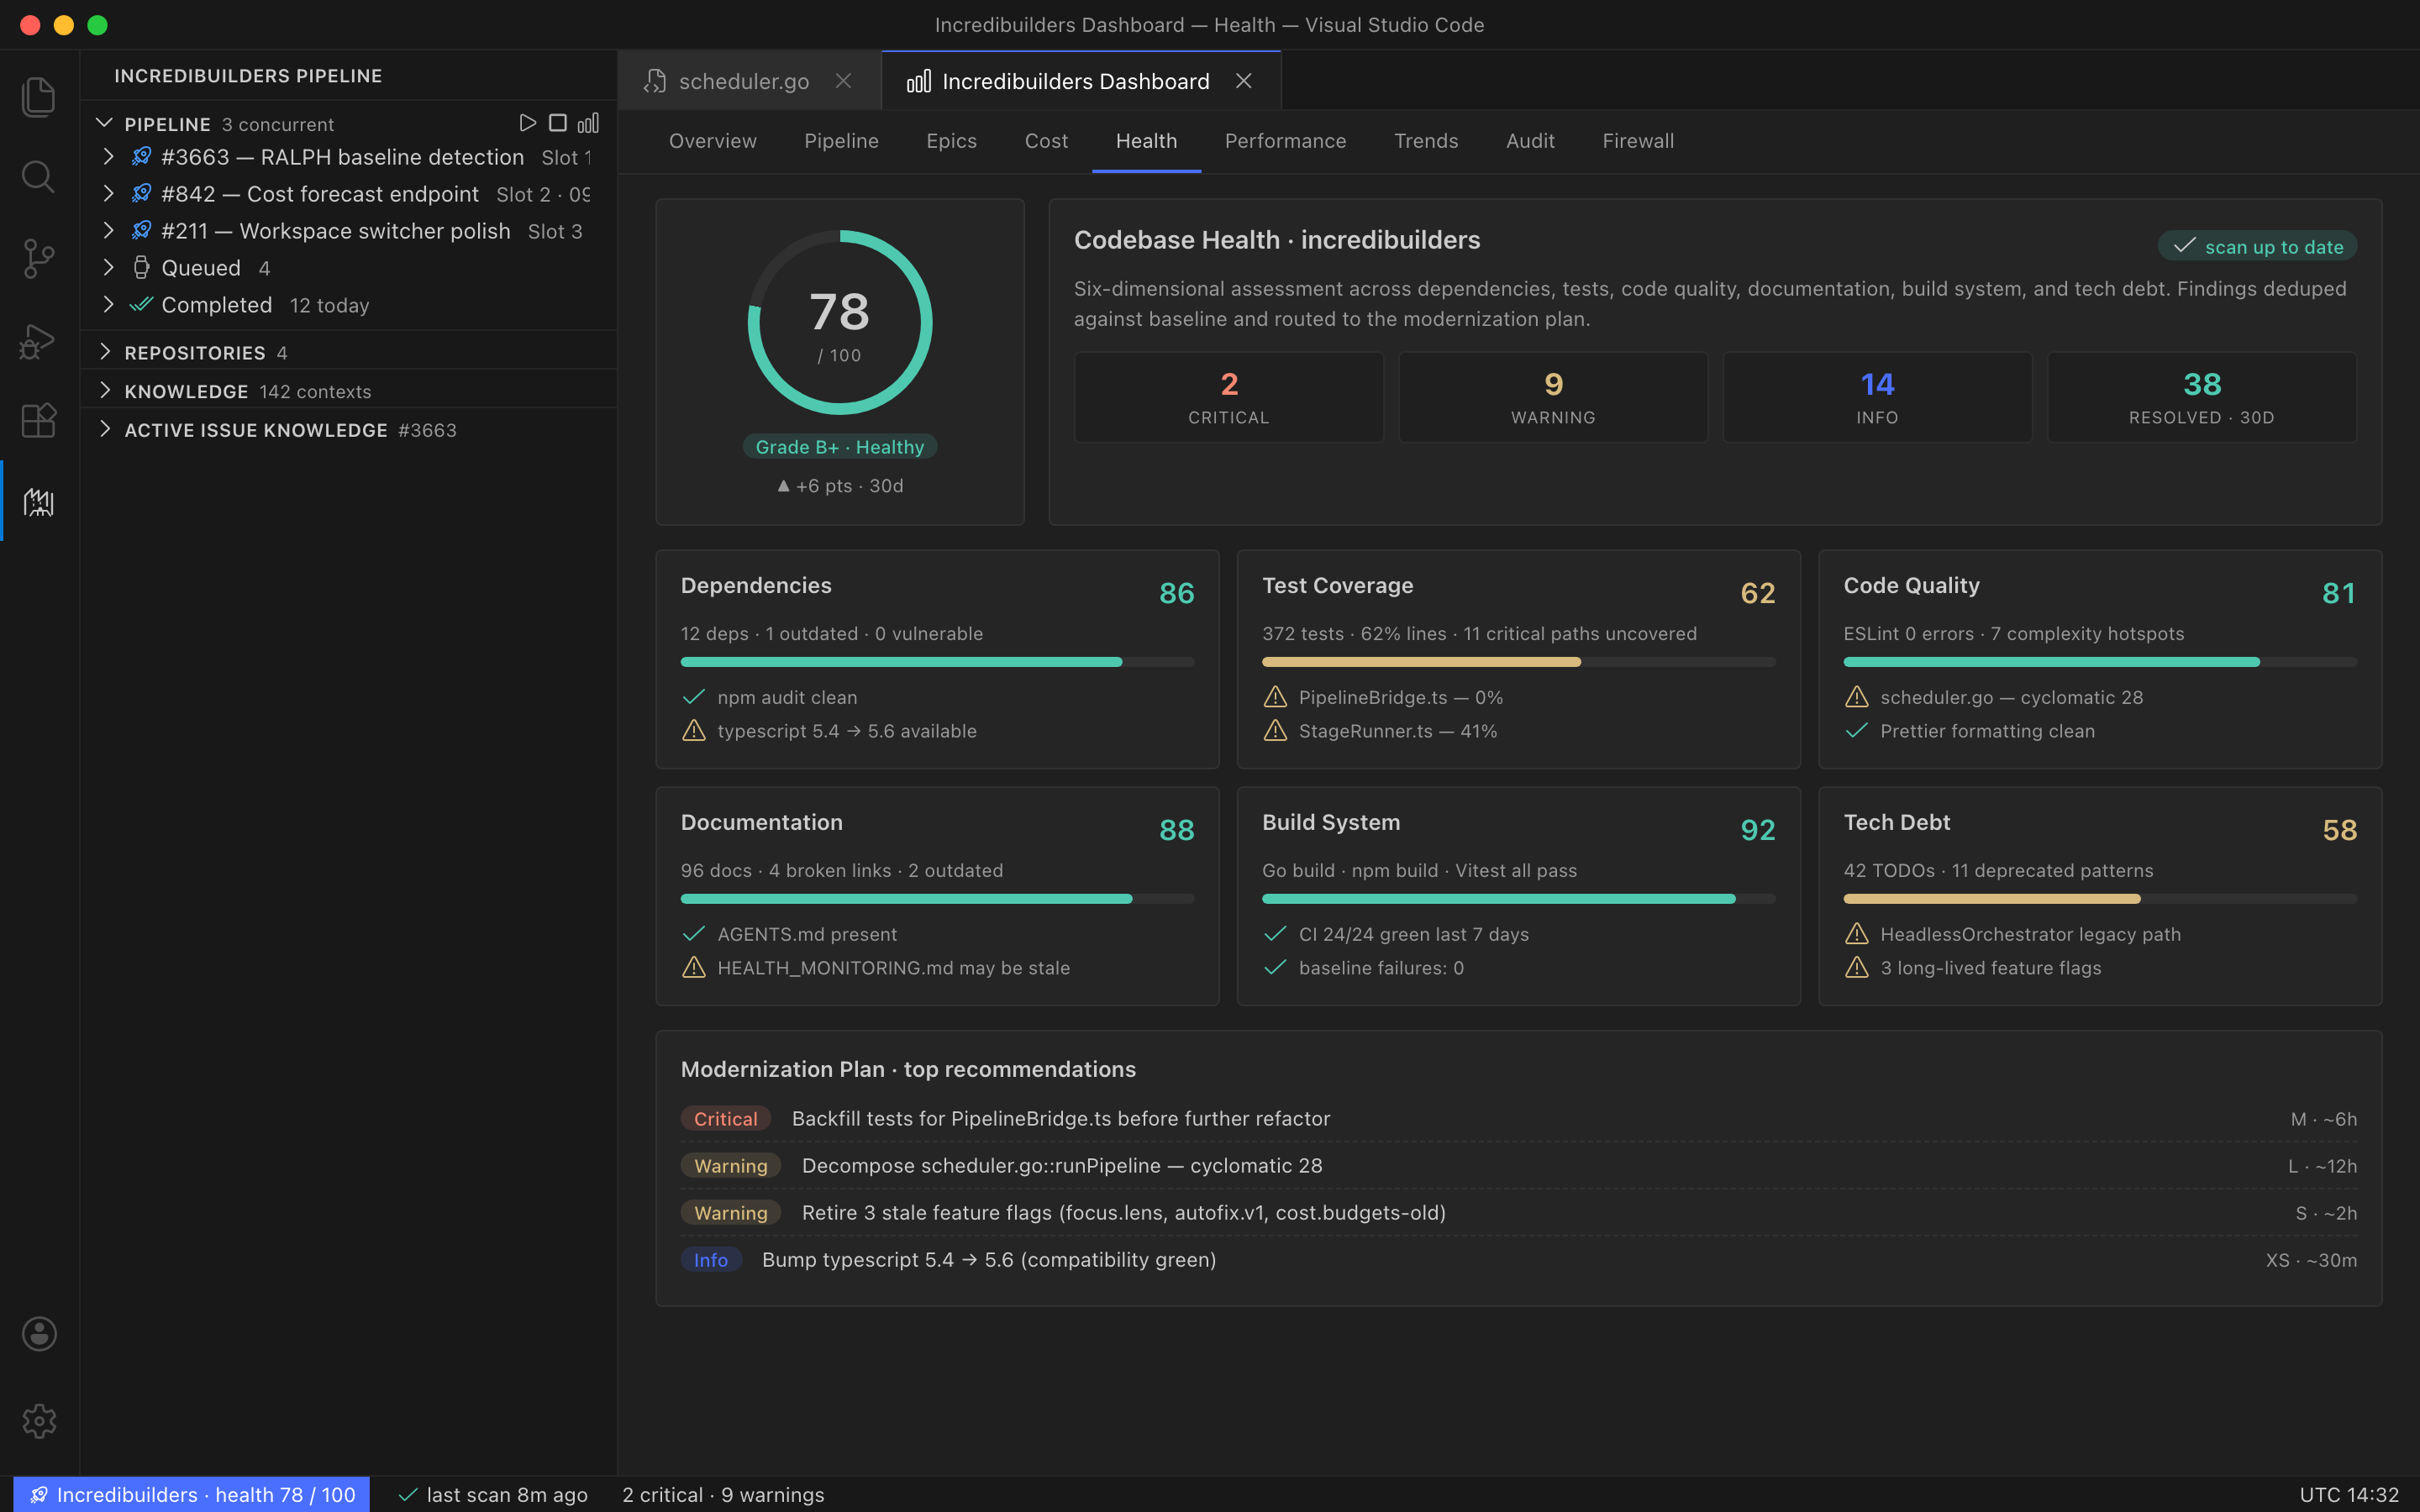Click warning icon beside StageRunner.ts — 41%
2420x1512 pixels.
pyautogui.click(x=1275, y=731)
